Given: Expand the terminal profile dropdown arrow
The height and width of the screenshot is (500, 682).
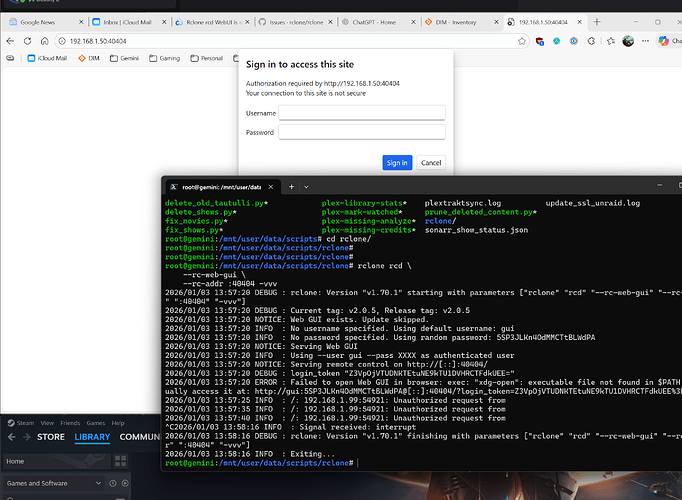Looking at the screenshot, I should click(309, 186).
